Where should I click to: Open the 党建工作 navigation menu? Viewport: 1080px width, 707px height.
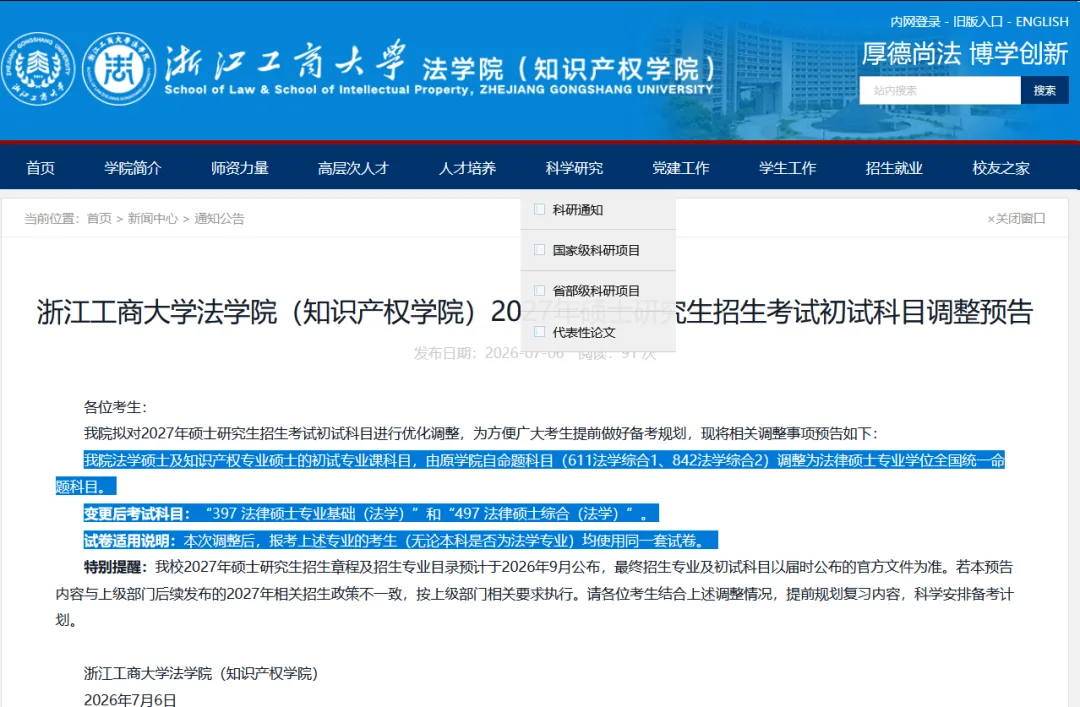[681, 167]
